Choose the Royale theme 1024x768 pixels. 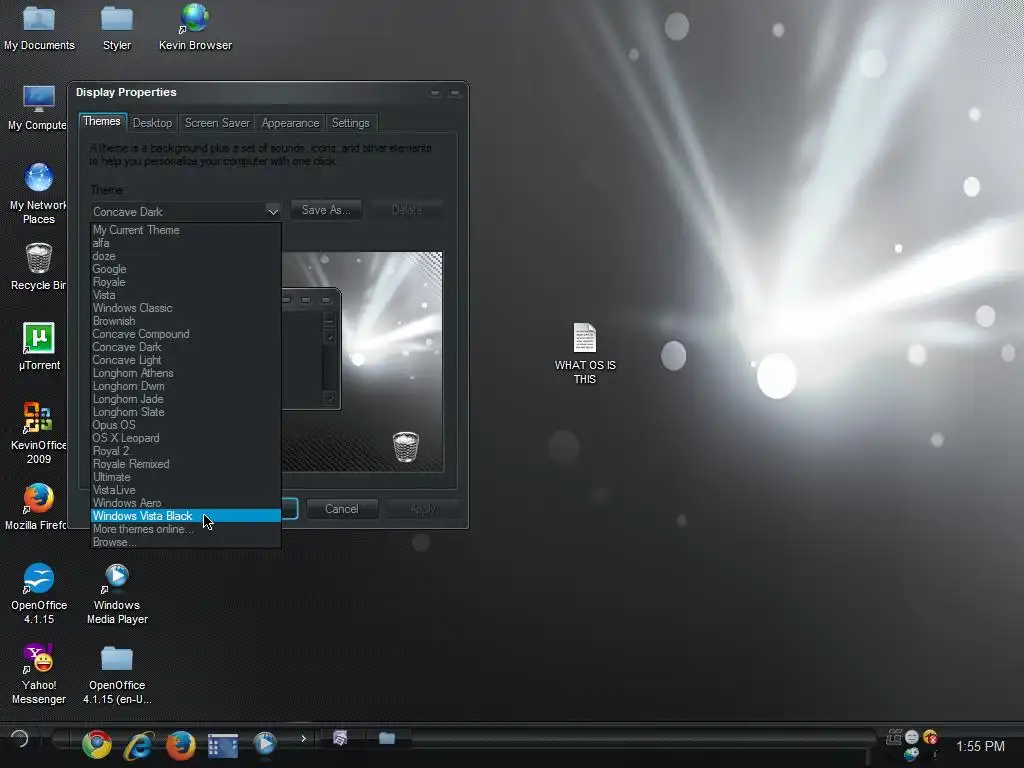coord(185,282)
